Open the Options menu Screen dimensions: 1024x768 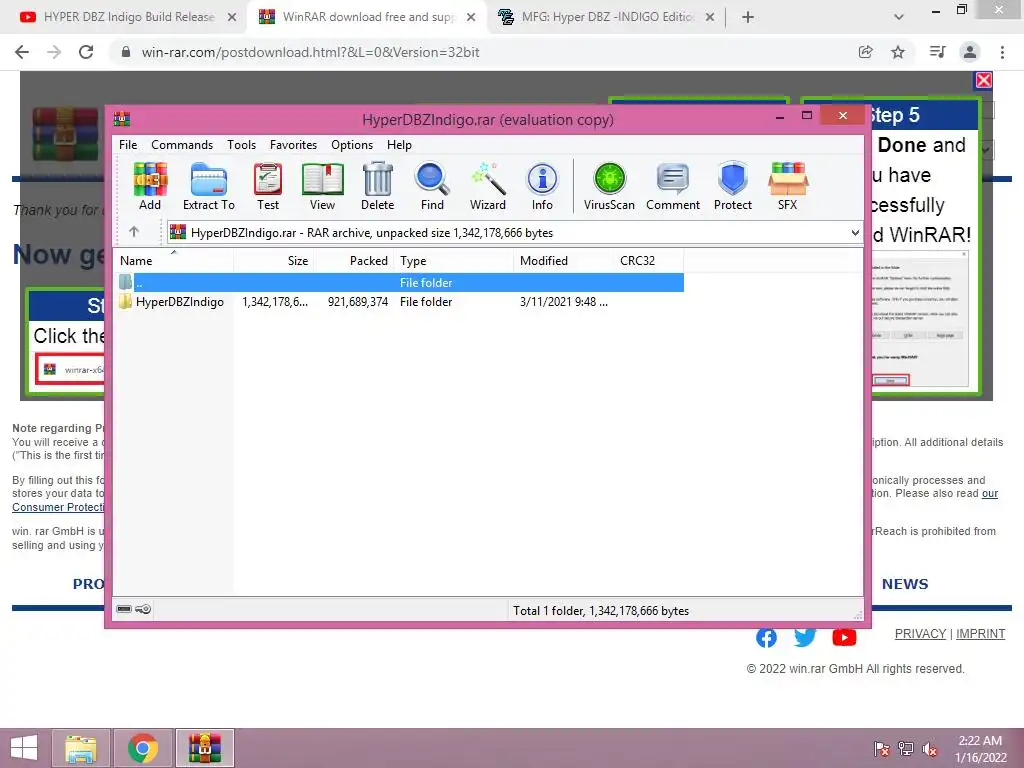352,145
